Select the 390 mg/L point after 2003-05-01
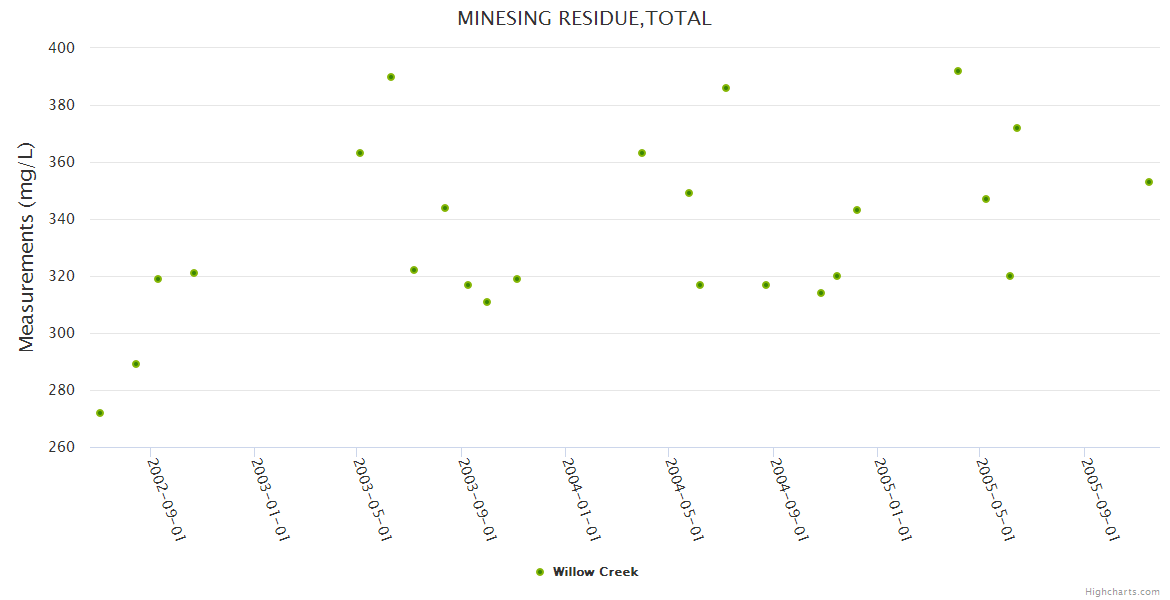1170x600 pixels. pyautogui.click(x=391, y=77)
